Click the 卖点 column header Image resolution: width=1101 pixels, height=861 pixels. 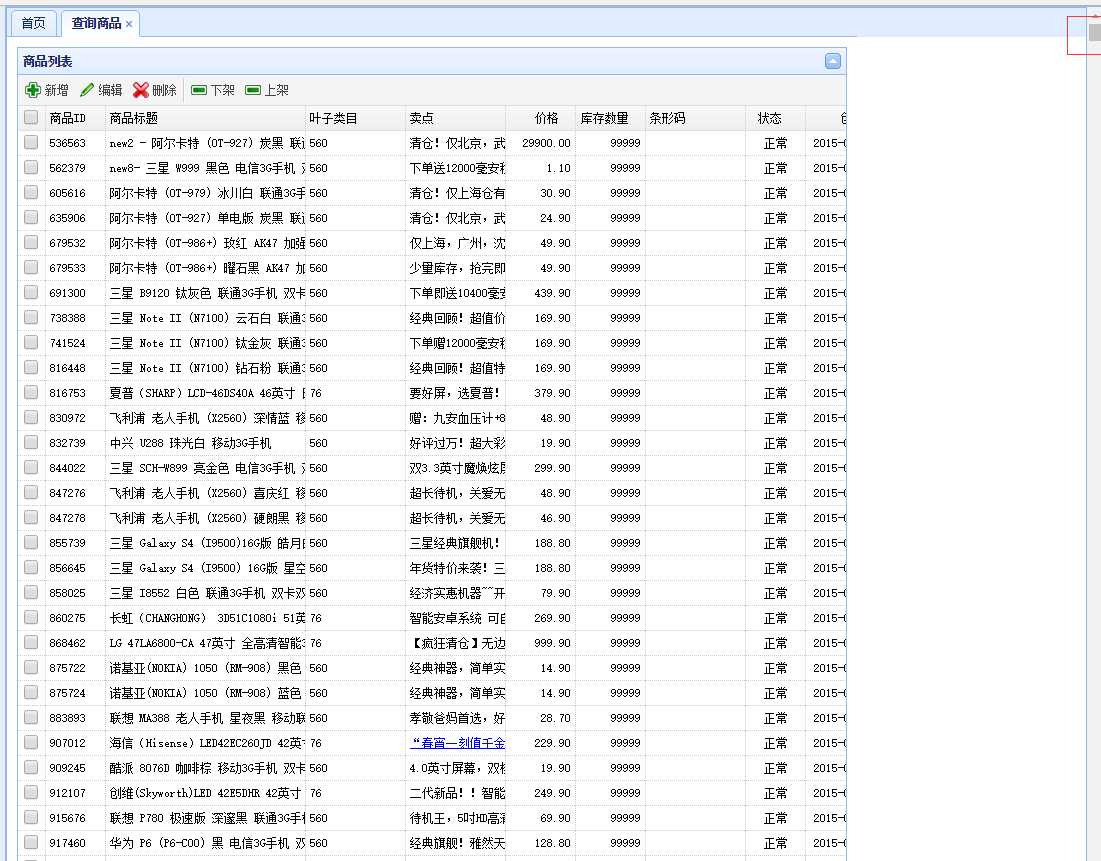(456, 118)
